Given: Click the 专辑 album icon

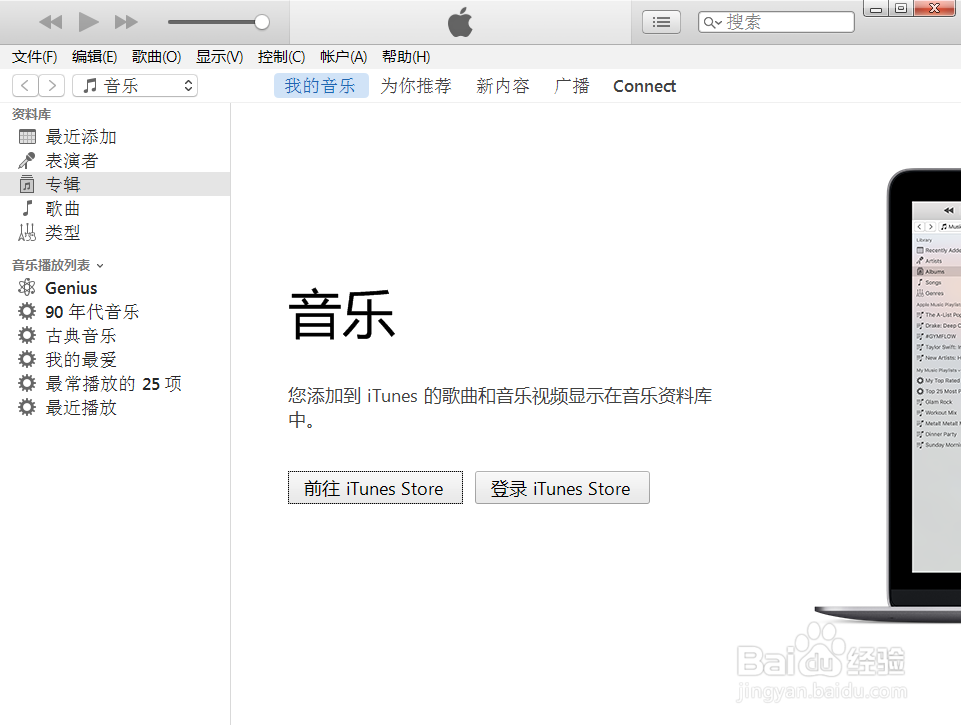Looking at the screenshot, I should coord(27,184).
